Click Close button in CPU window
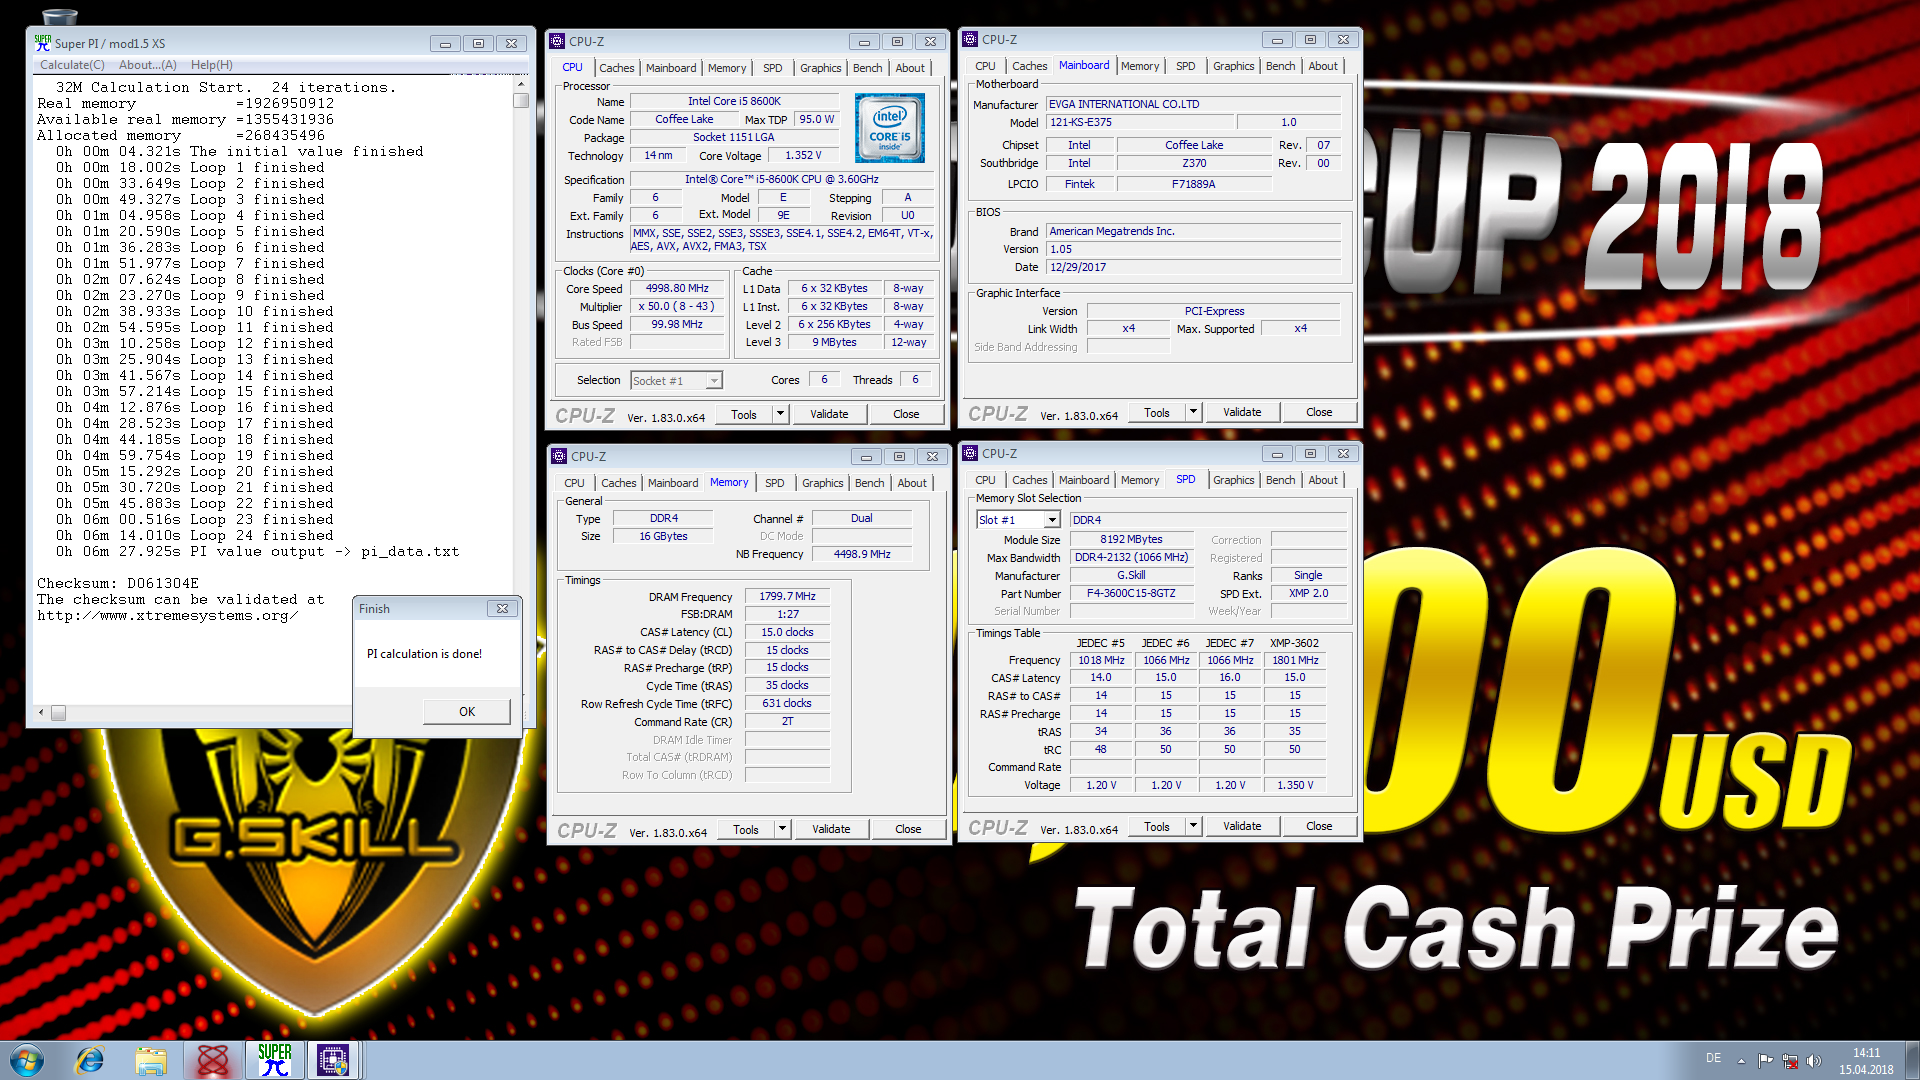Viewport: 1920px width, 1080px height. click(x=906, y=414)
